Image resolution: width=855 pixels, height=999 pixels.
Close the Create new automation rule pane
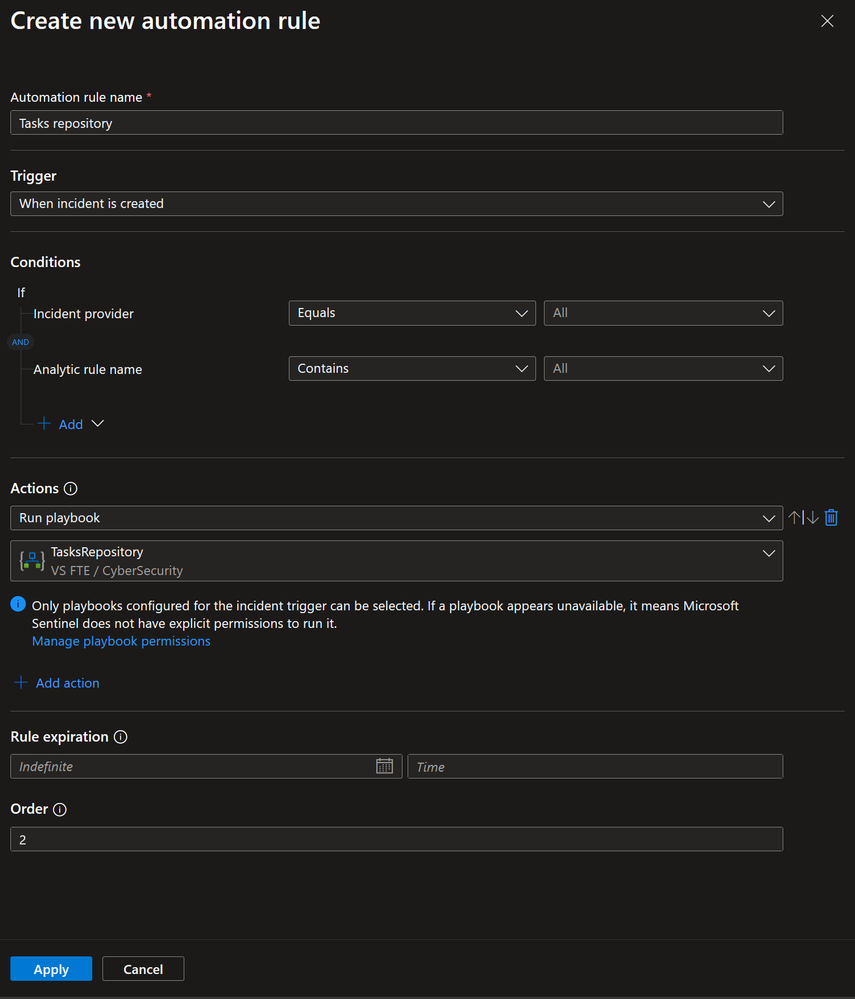pos(827,21)
